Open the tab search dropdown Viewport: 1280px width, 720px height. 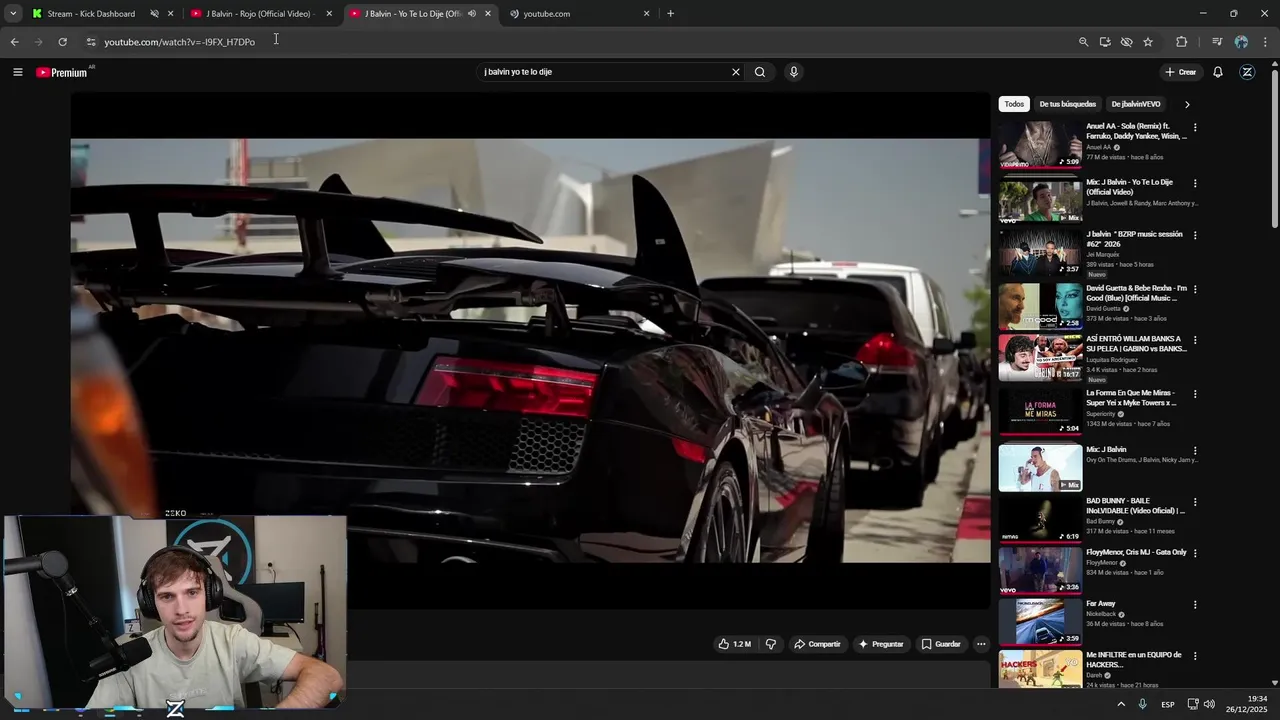[x=13, y=14]
